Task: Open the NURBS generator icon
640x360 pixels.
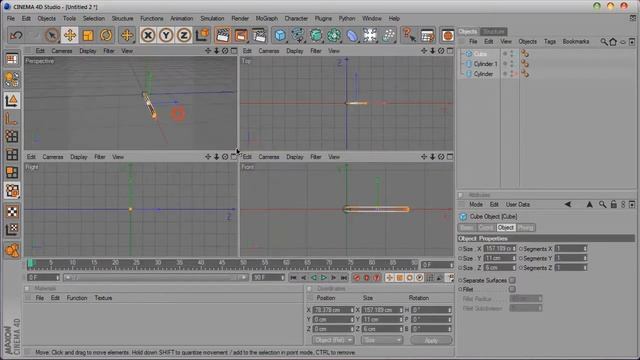Action: (316, 36)
